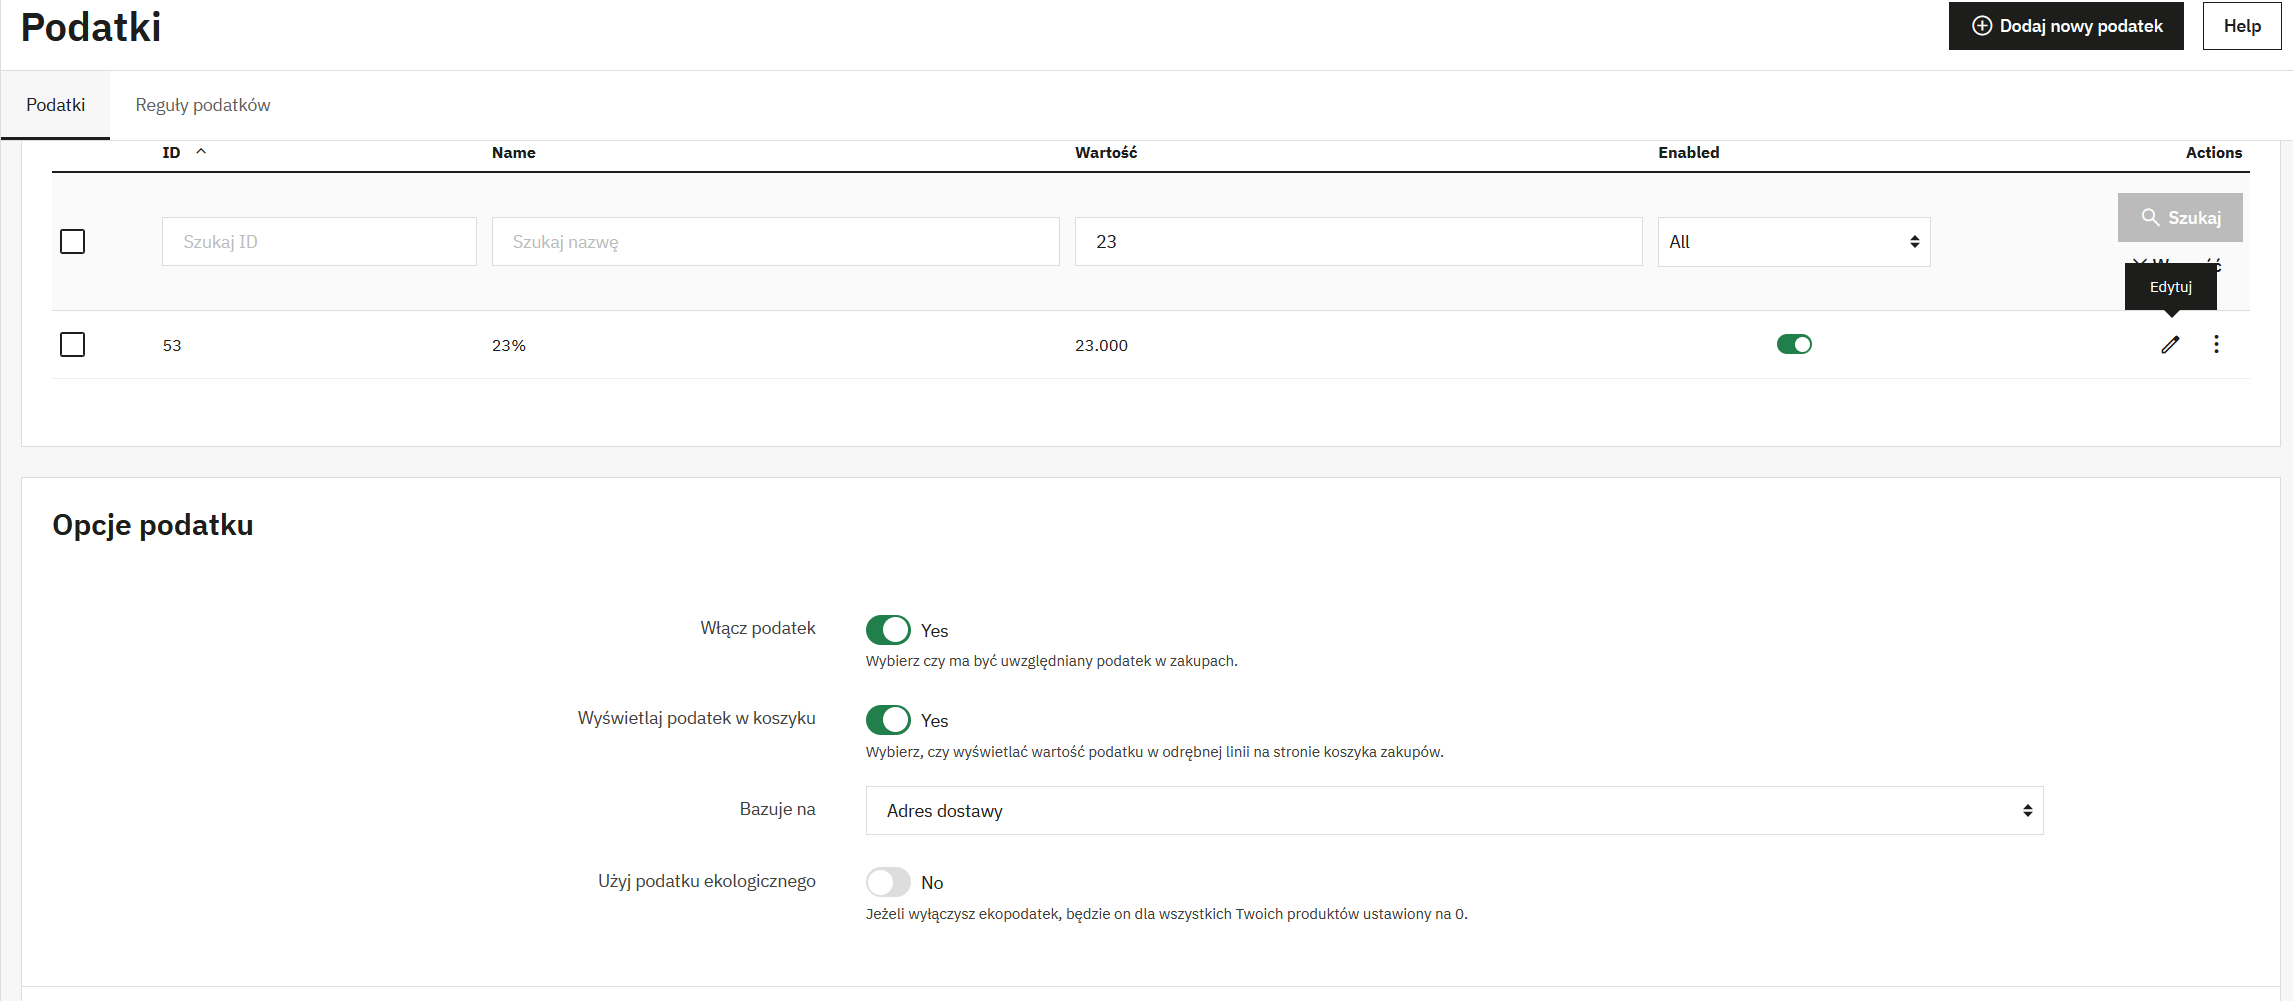This screenshot has width=2293, height=1001.
Task: Click the Szukaj ID search field
Action: coord(319,242)
